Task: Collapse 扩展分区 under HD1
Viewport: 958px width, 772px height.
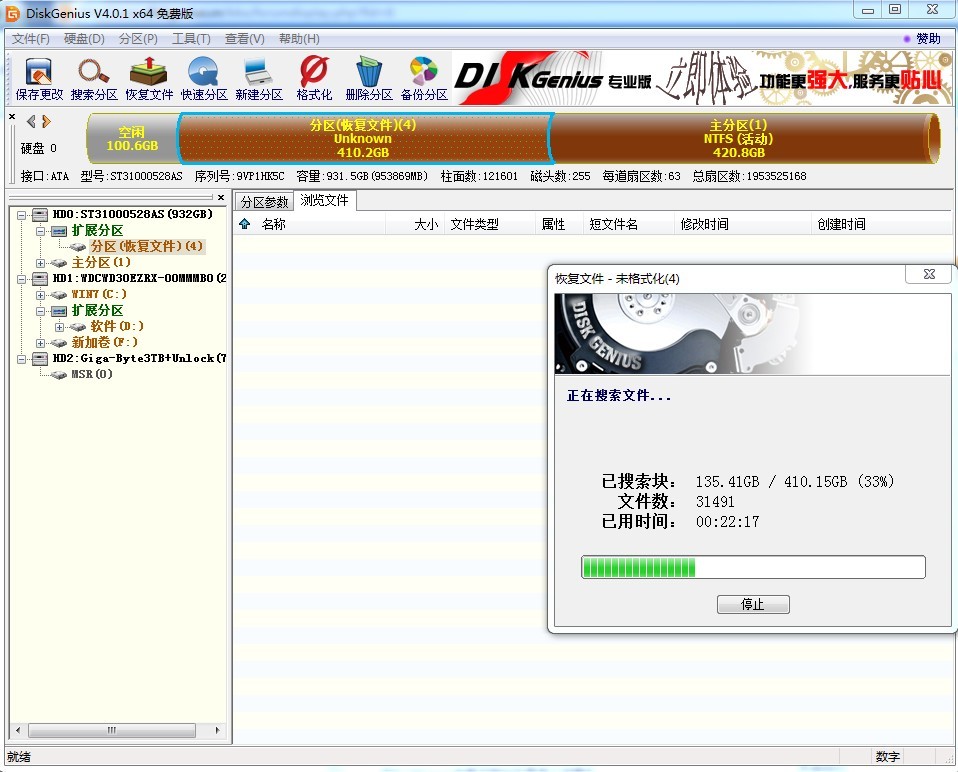Action: coord(40,311)
